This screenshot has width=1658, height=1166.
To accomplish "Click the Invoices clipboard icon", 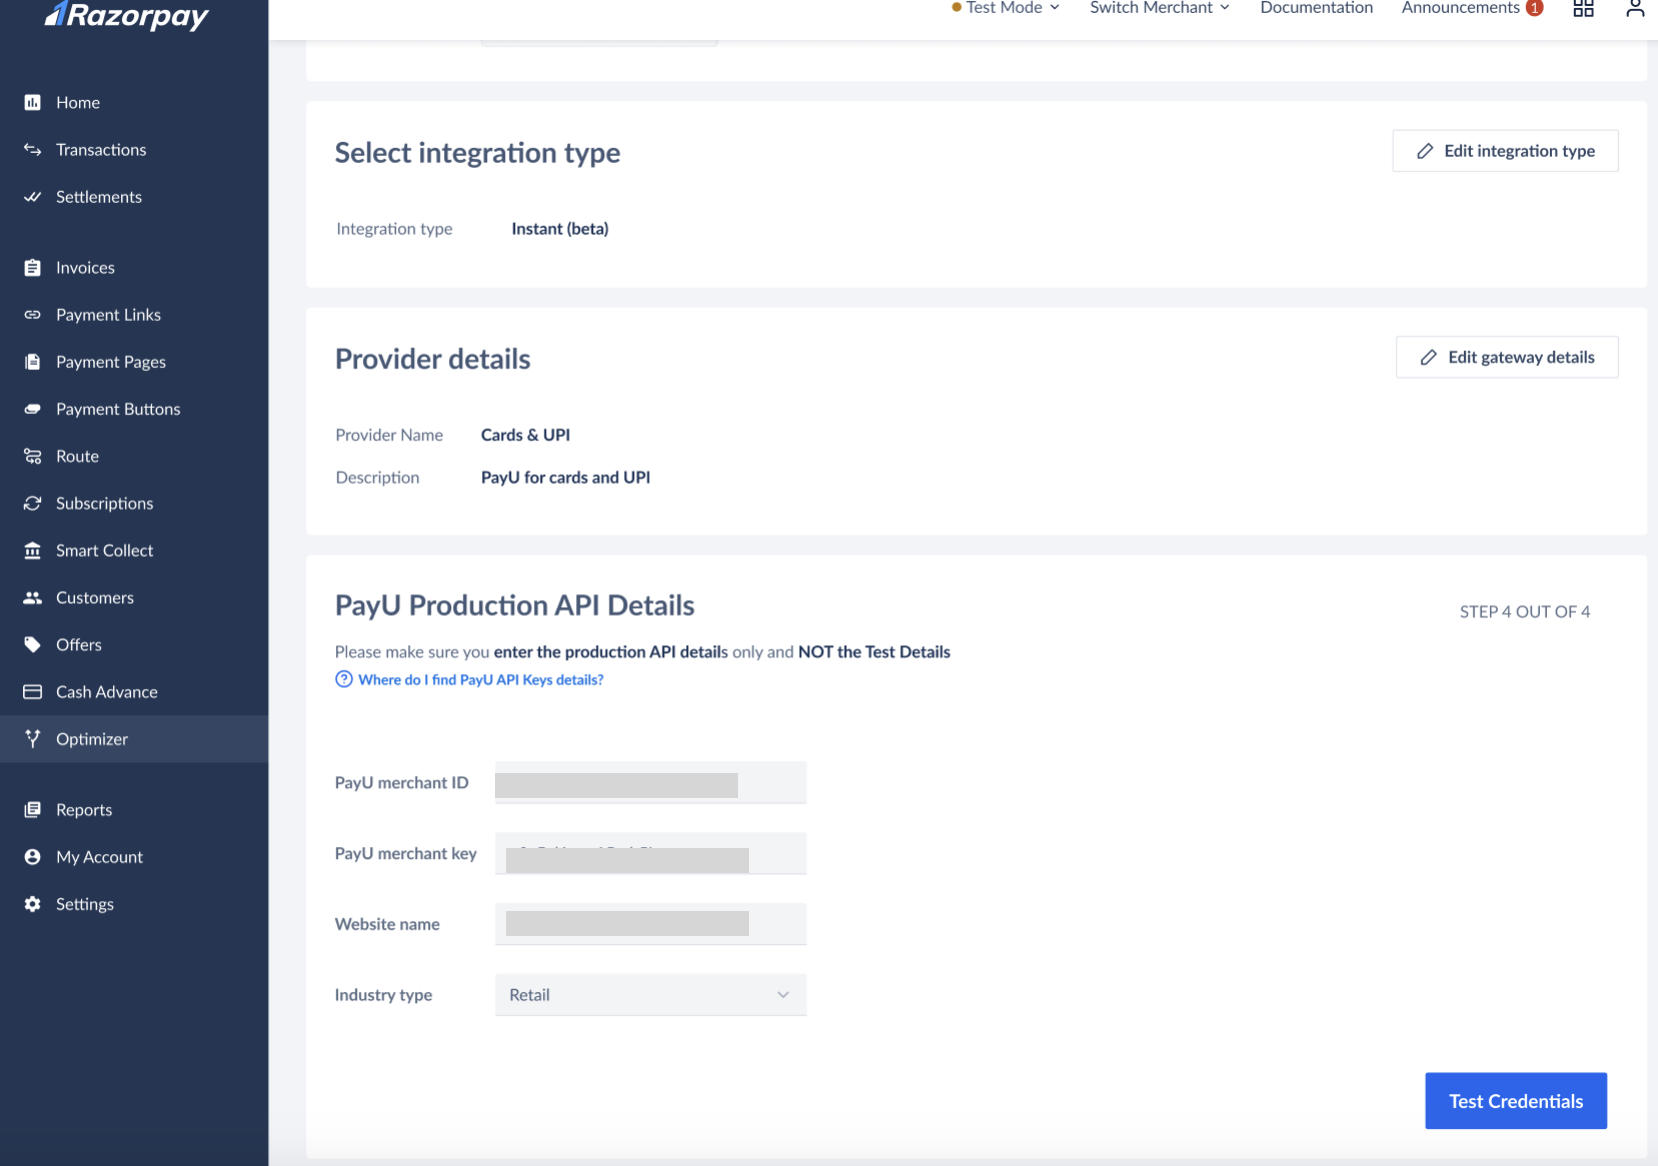I will 33,267.
